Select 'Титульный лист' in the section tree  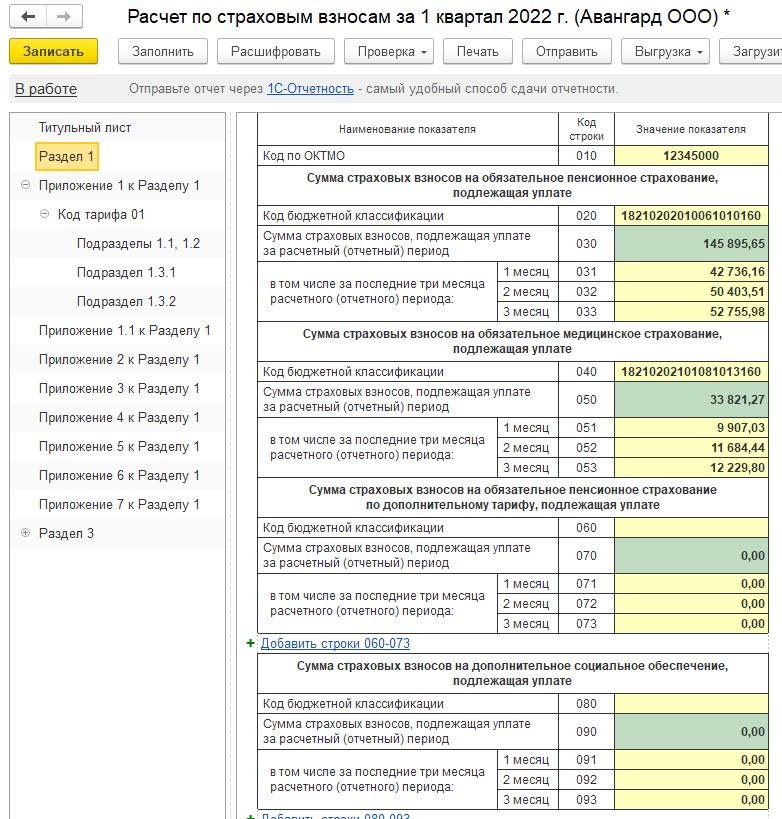click(x=85, y=128)
